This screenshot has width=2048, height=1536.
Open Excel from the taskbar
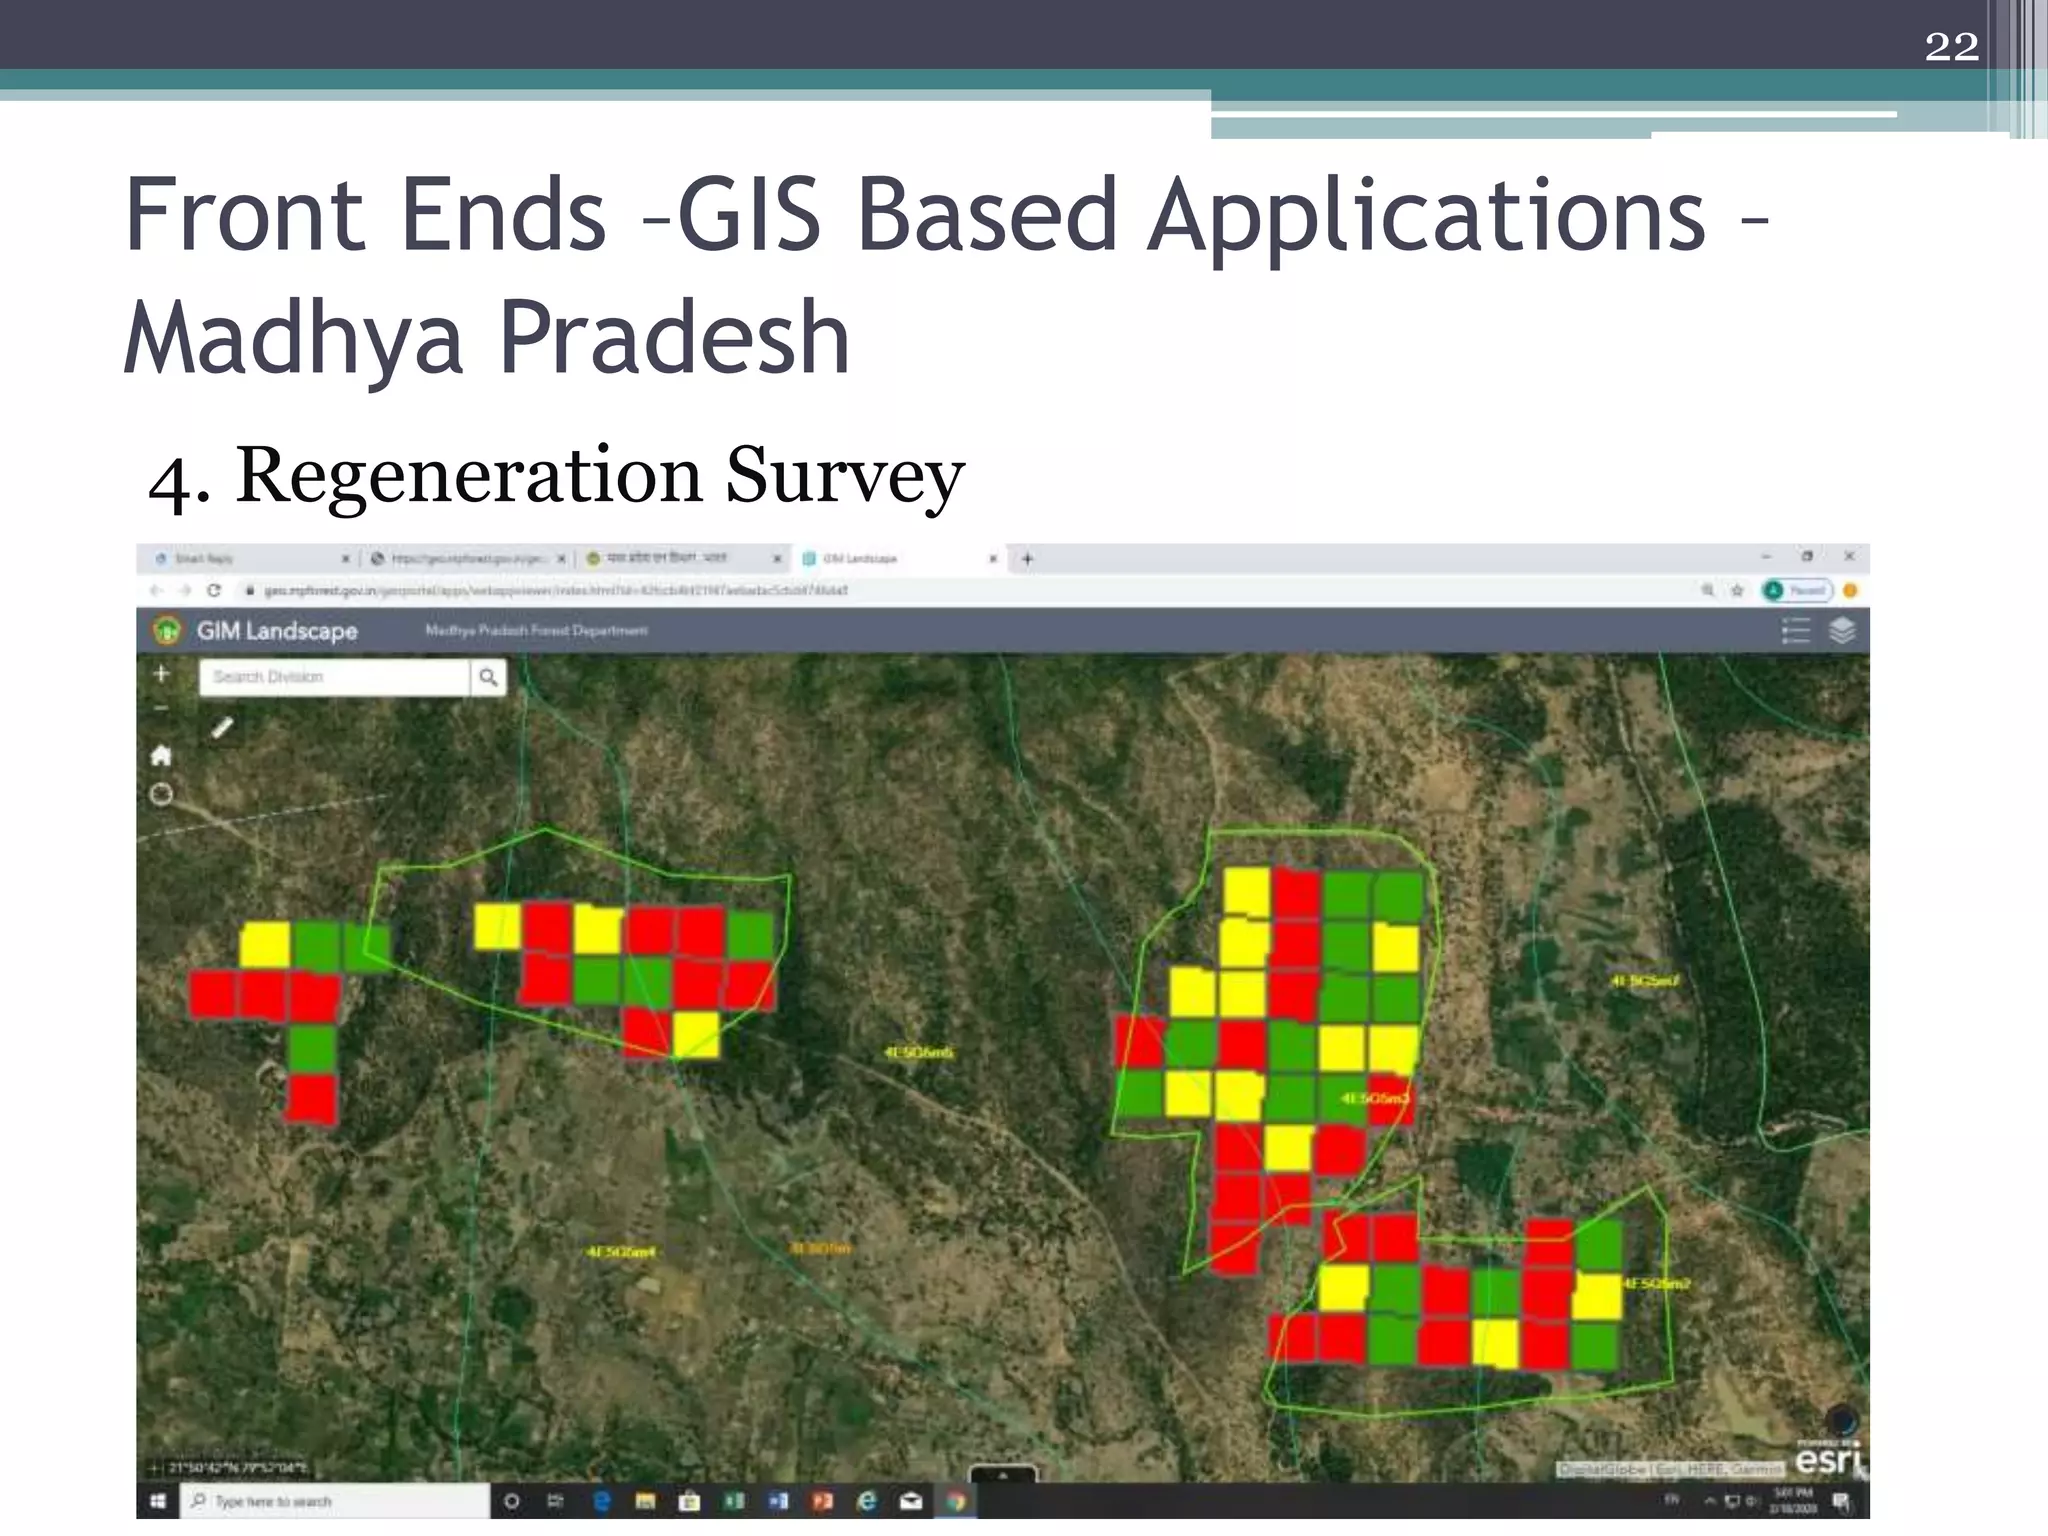[734, 1501]
